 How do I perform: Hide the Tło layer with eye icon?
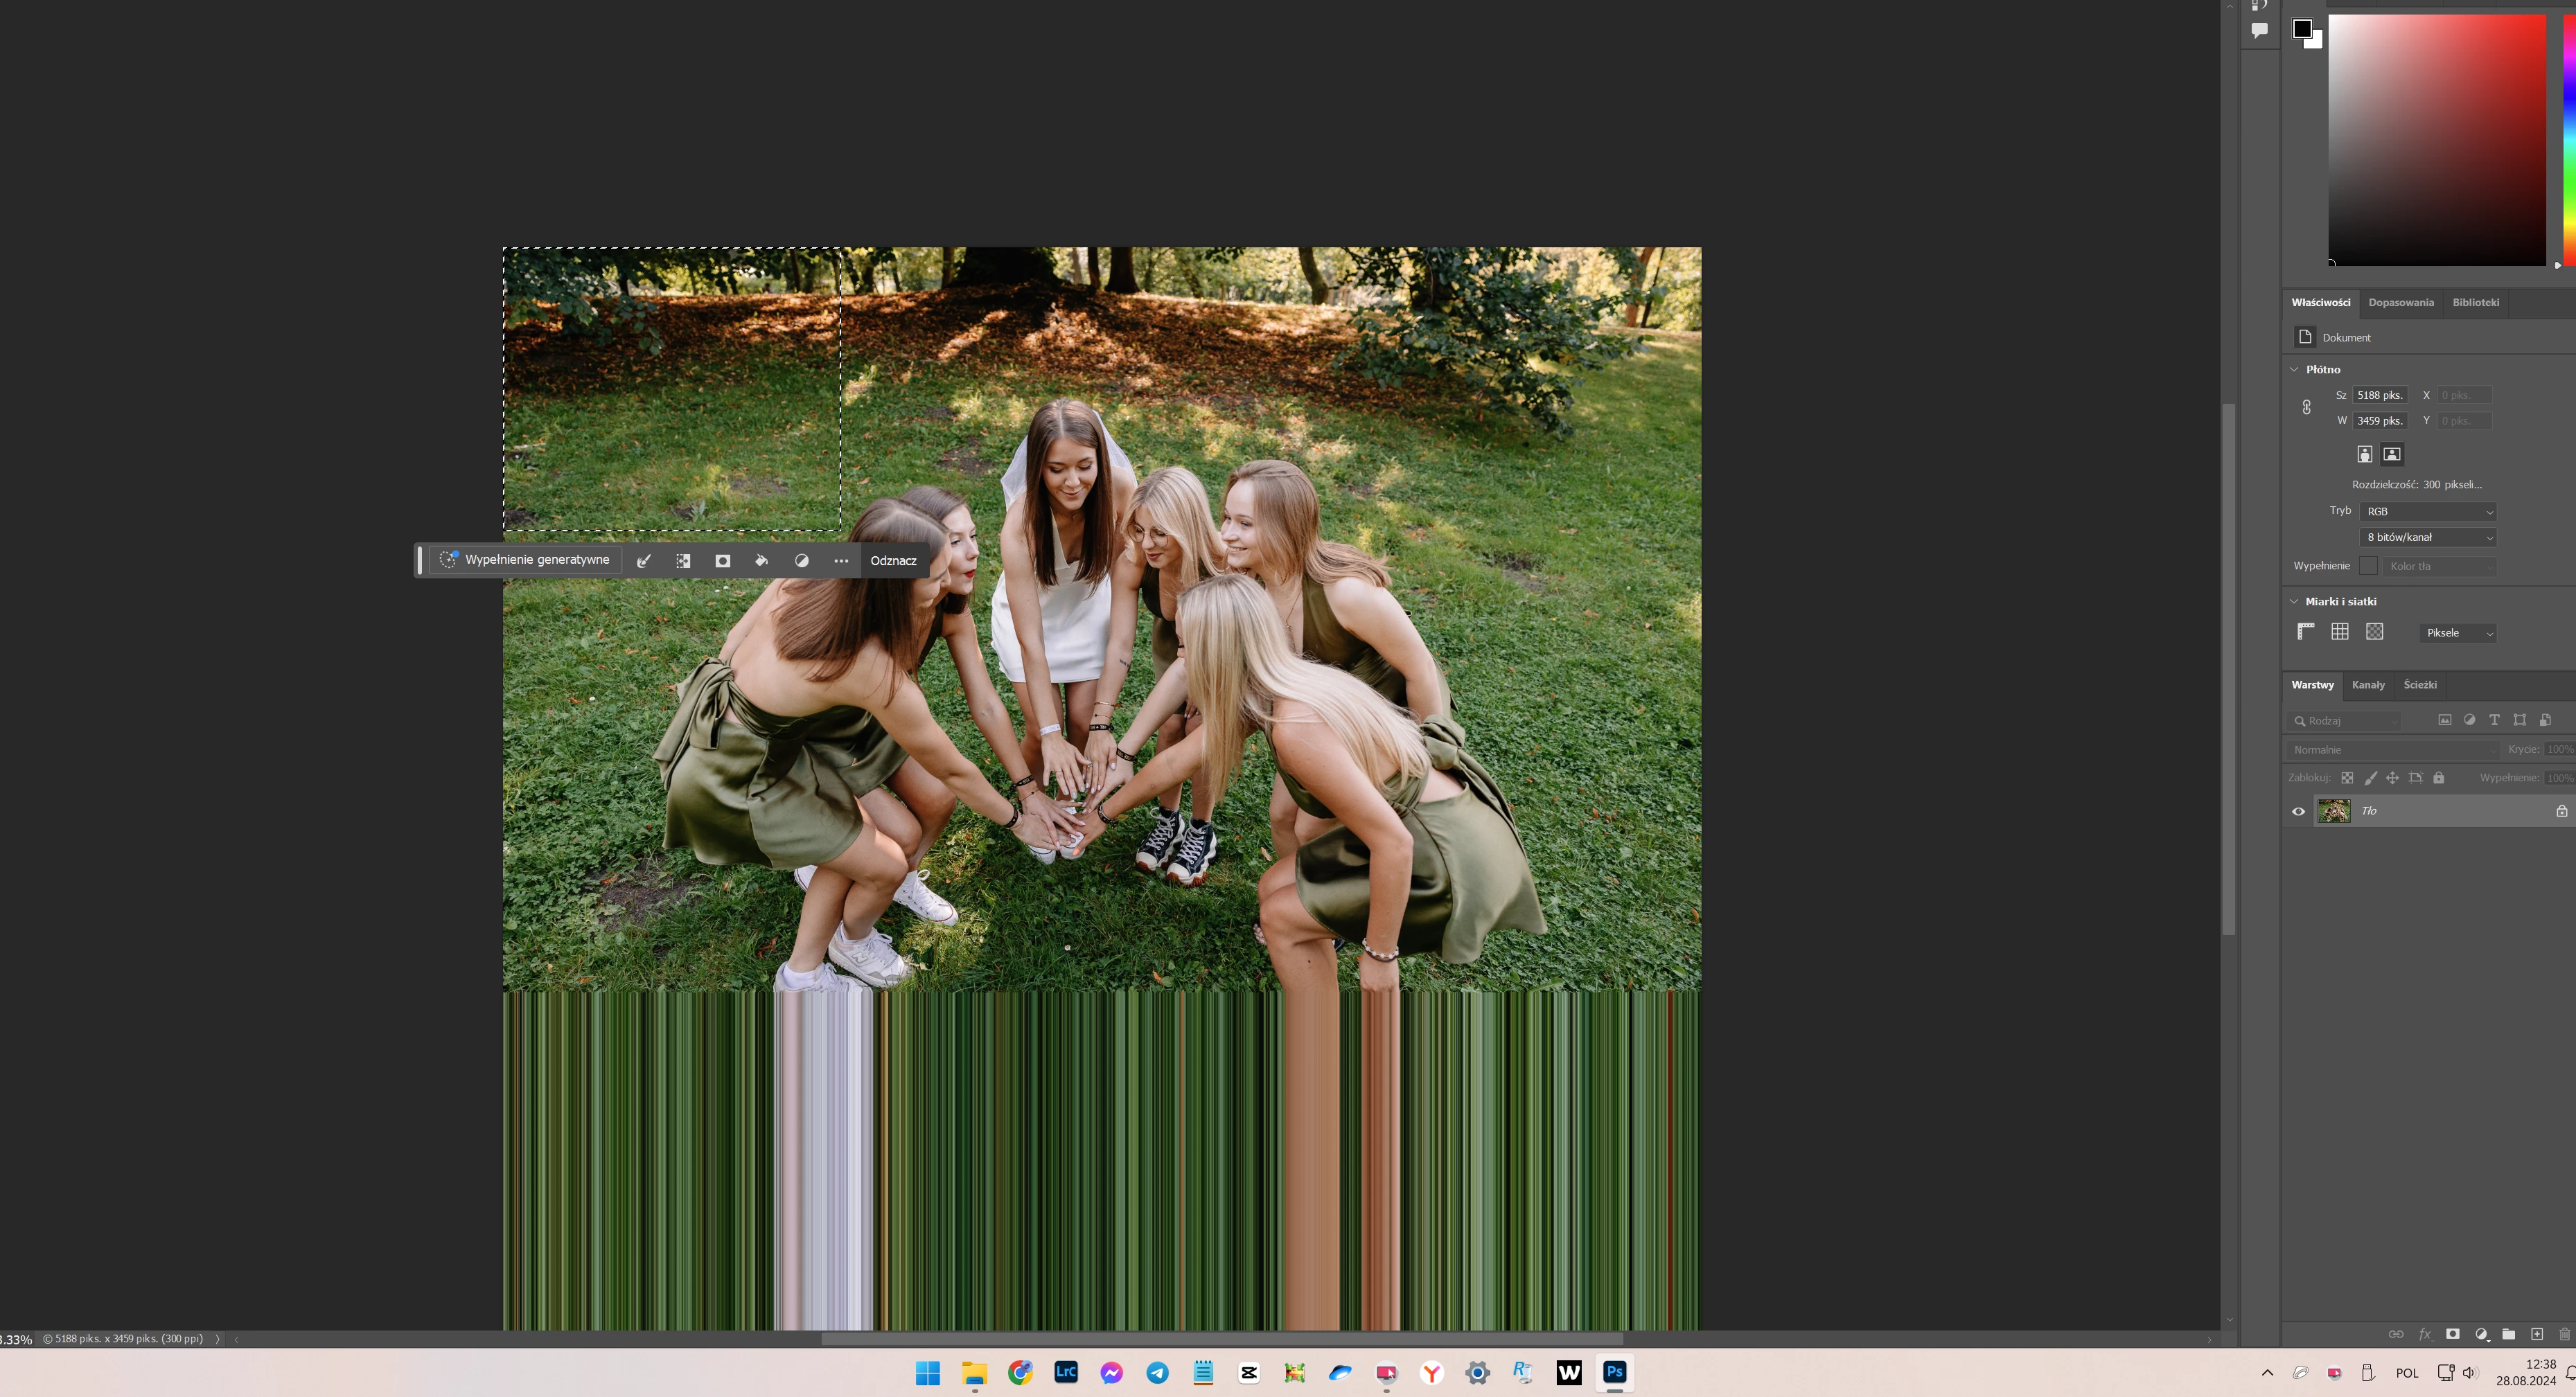[x=2298, y=812]
